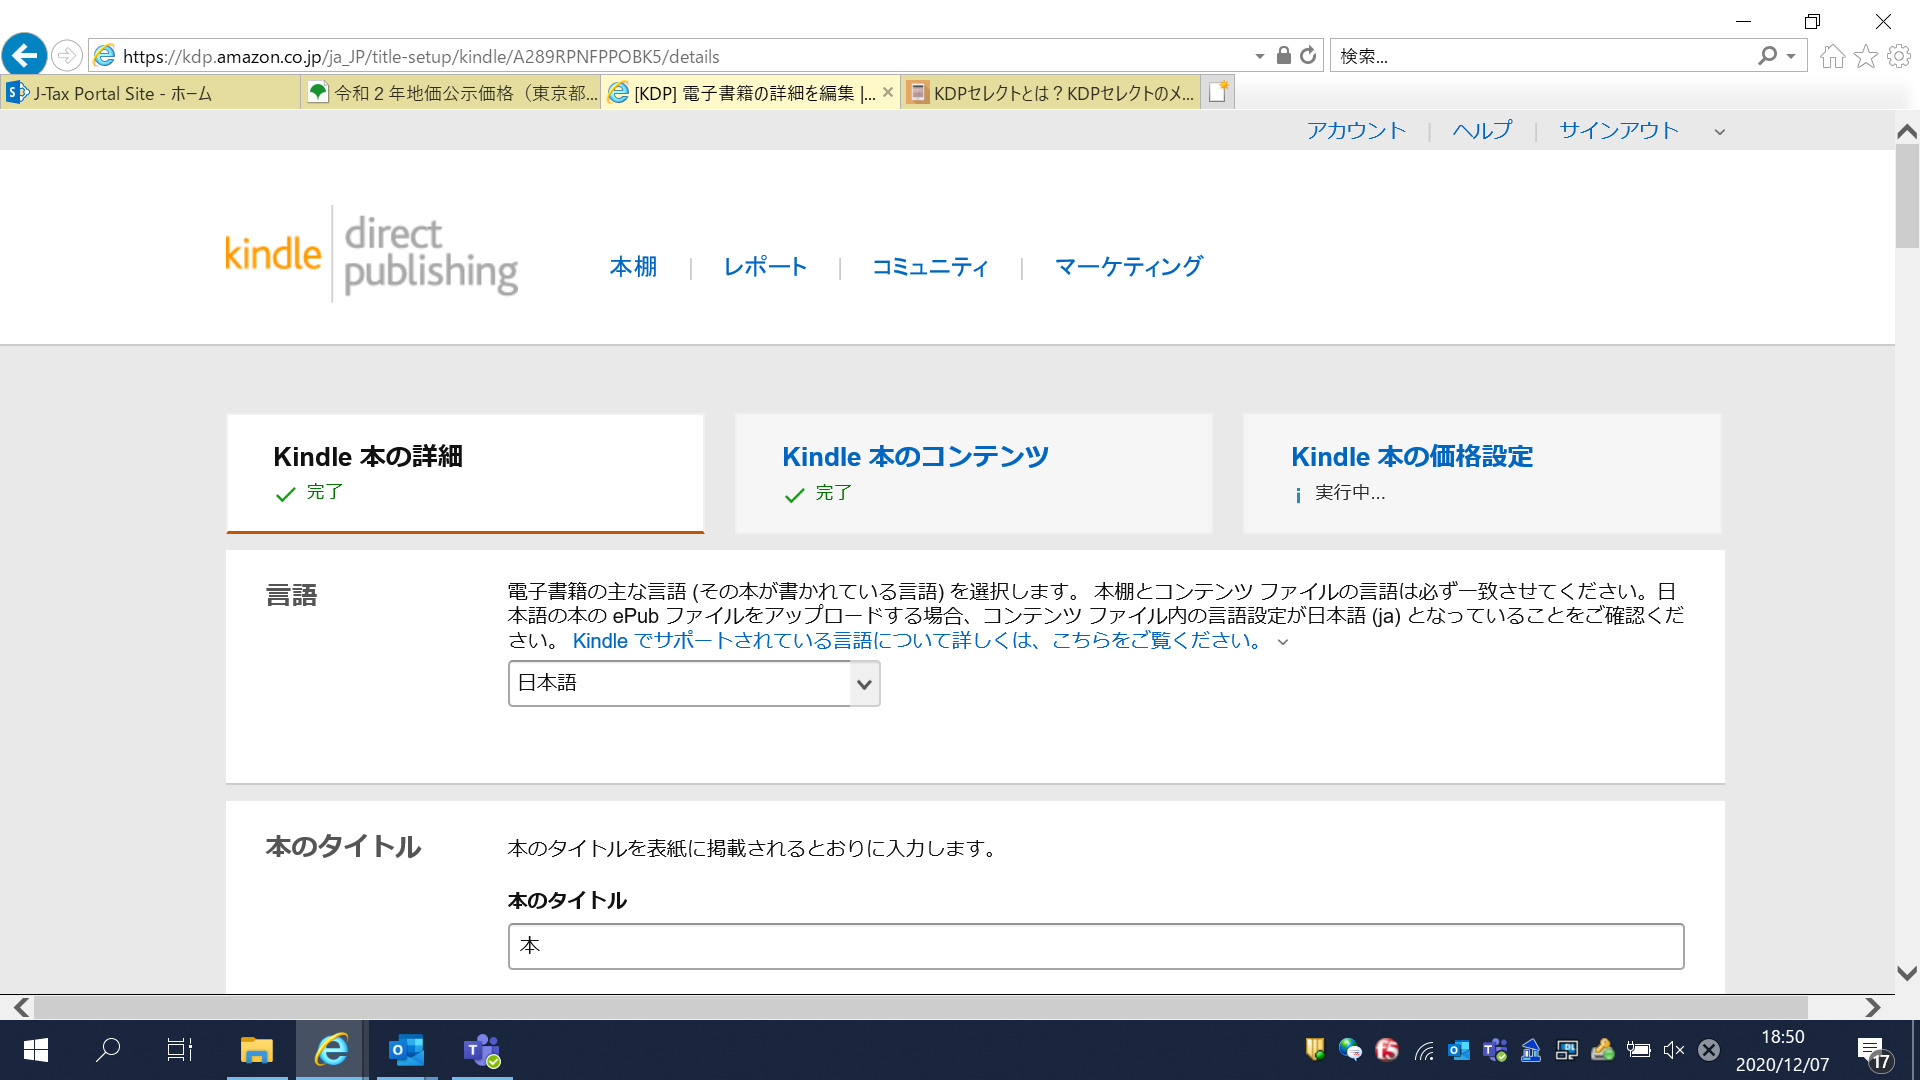Open the Windows Start menu
The width and height of the screenshot is (1920, 1080).
(36, 1050)
